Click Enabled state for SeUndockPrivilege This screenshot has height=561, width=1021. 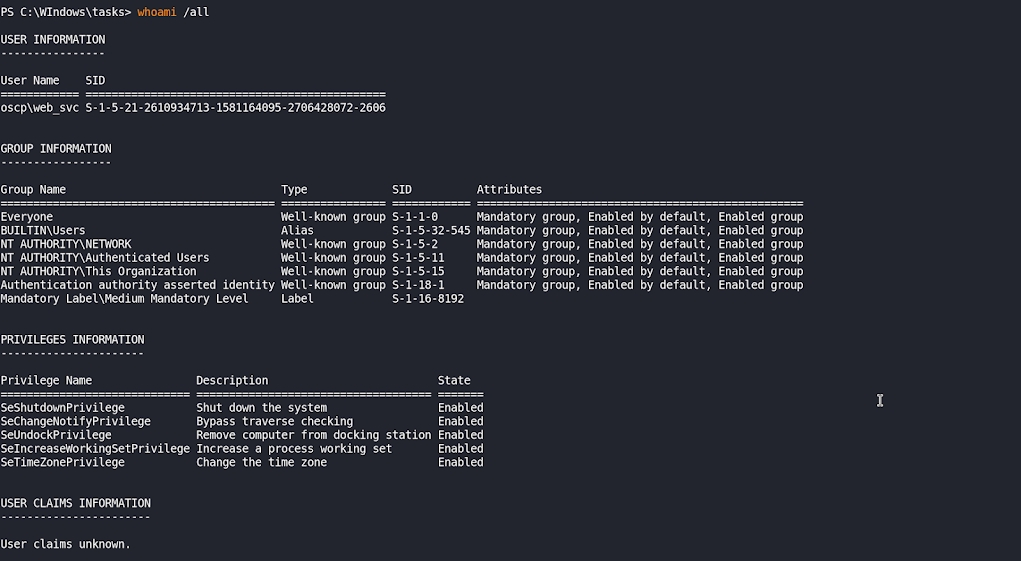pyautogui.click(x=460, y=435)
